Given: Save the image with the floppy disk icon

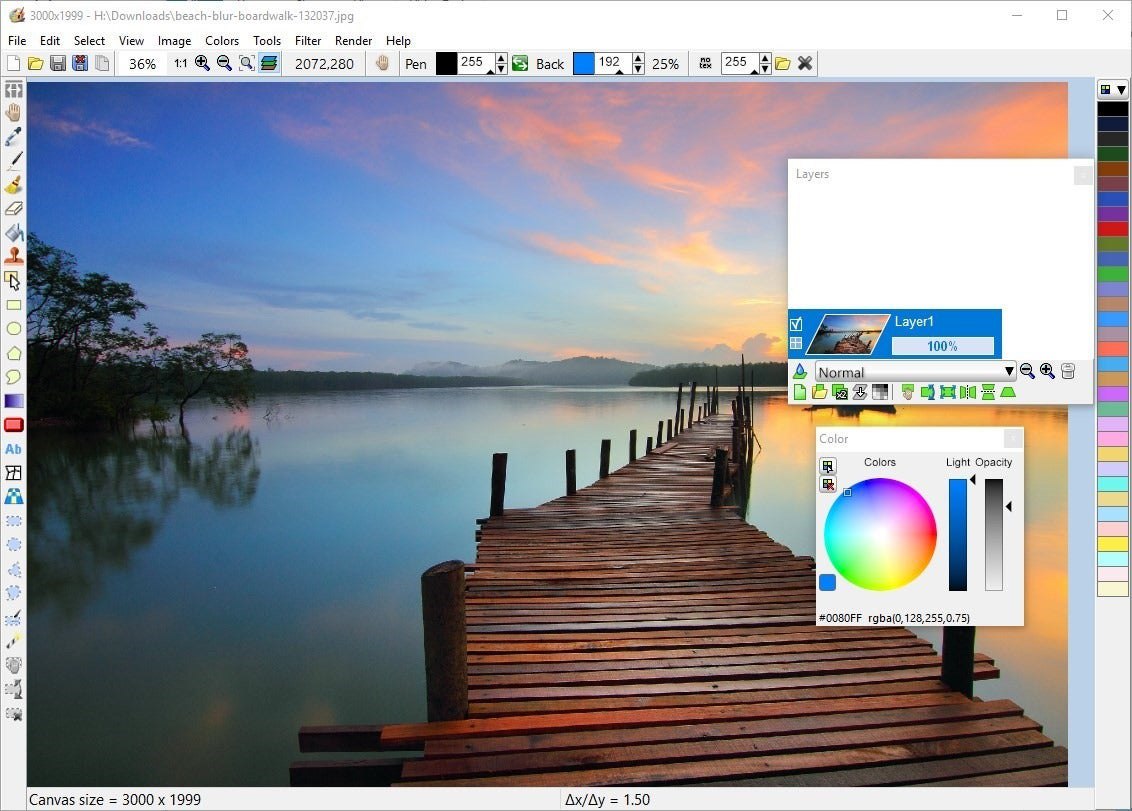Looking at the screenshot, I should [x=58, y=64].
